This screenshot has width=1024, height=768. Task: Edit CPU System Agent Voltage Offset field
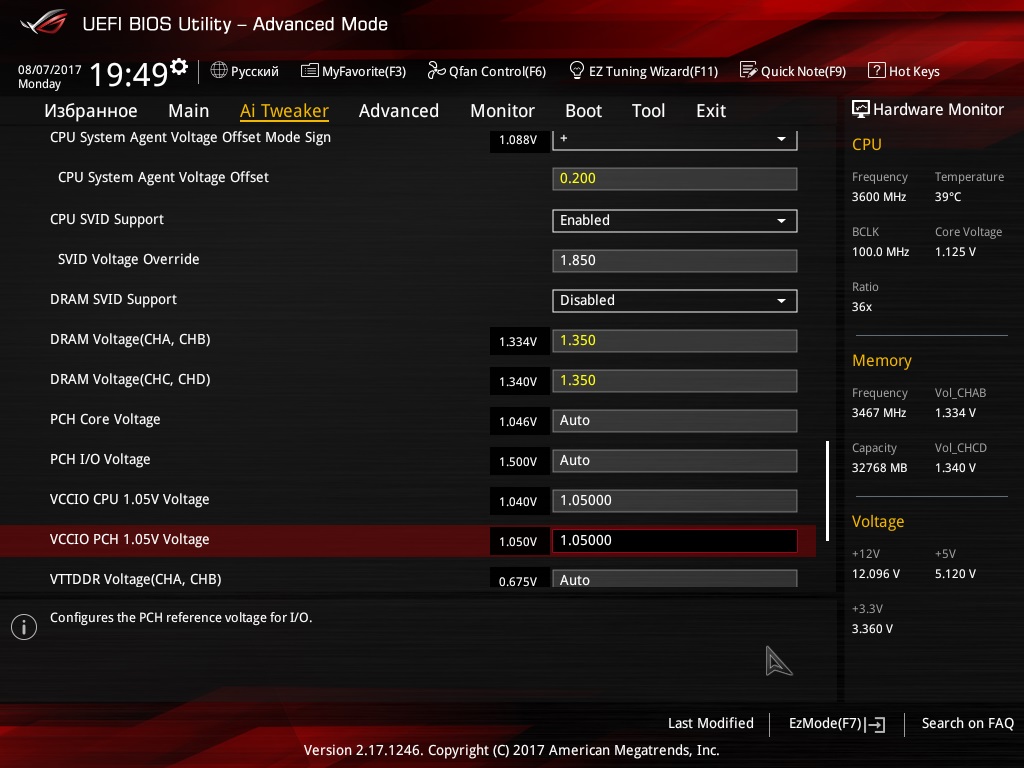pos(675,178)
